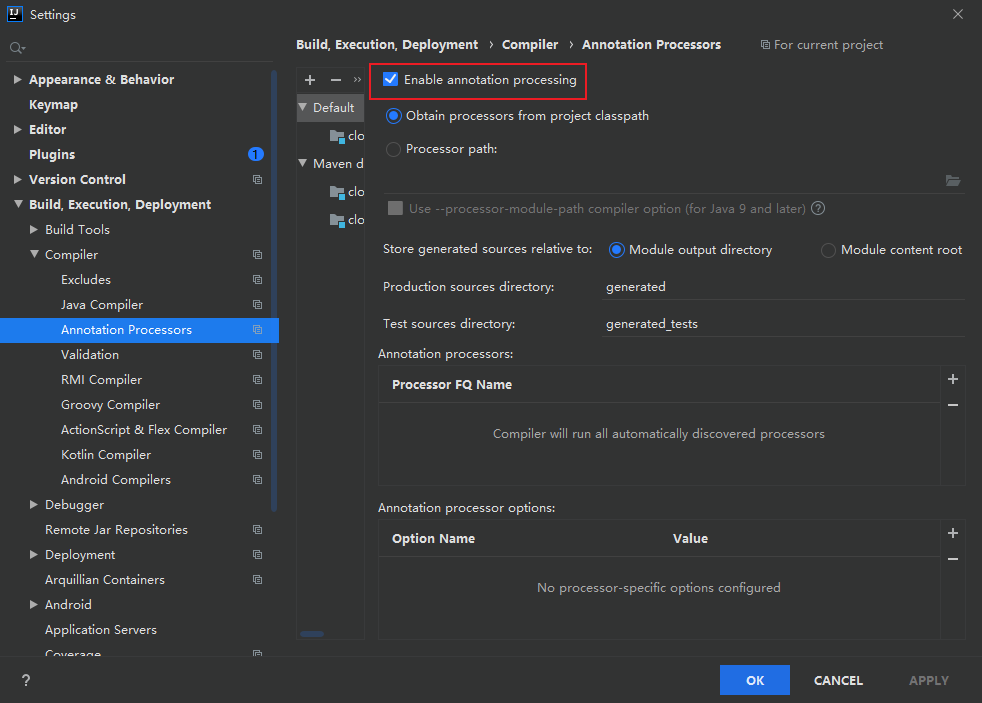Click the search magnifier icon in settings
Image resolution: width=982 pixels, height=703 pixels.
[x=16, y=48]
